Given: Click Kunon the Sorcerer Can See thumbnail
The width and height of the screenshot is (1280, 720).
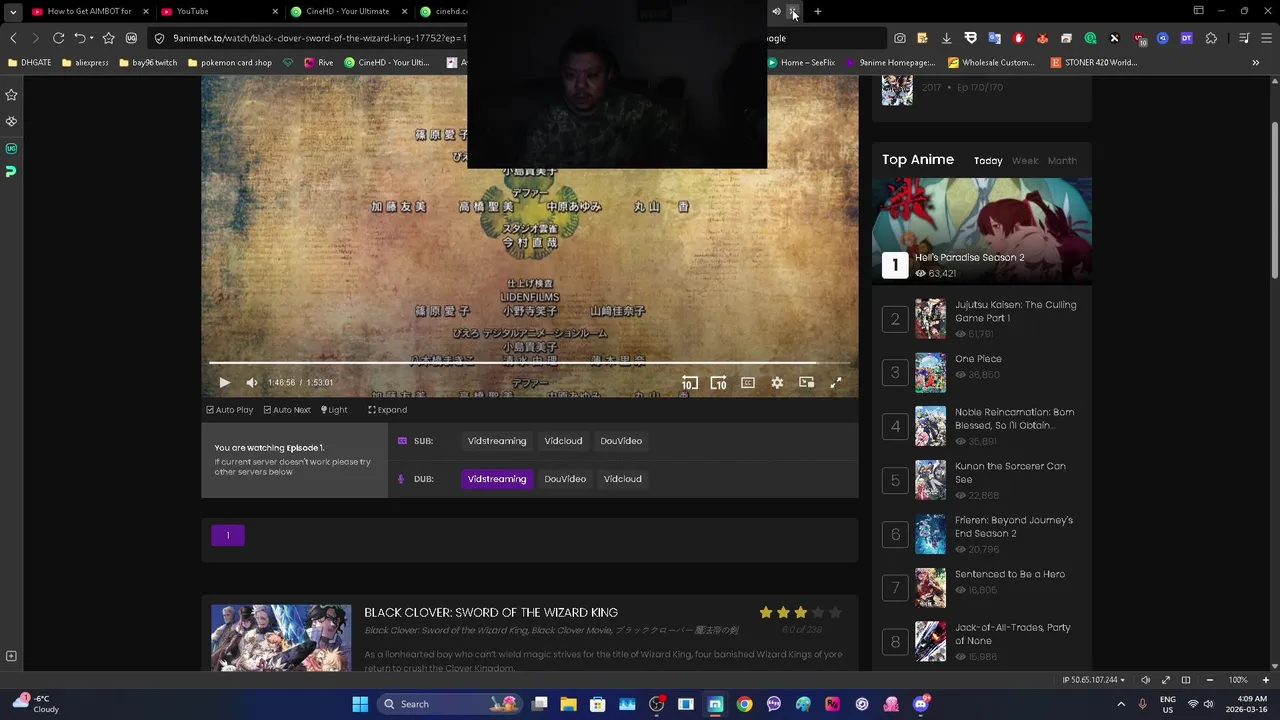Looking at the screenshot, I should (x=930, y=480).
